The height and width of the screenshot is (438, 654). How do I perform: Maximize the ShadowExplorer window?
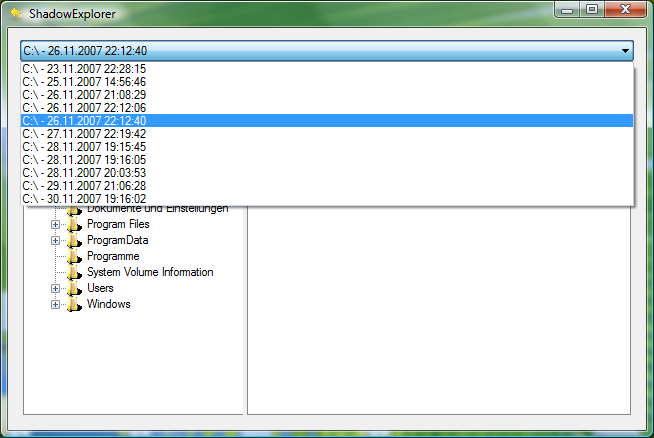(x=592, y=10)
